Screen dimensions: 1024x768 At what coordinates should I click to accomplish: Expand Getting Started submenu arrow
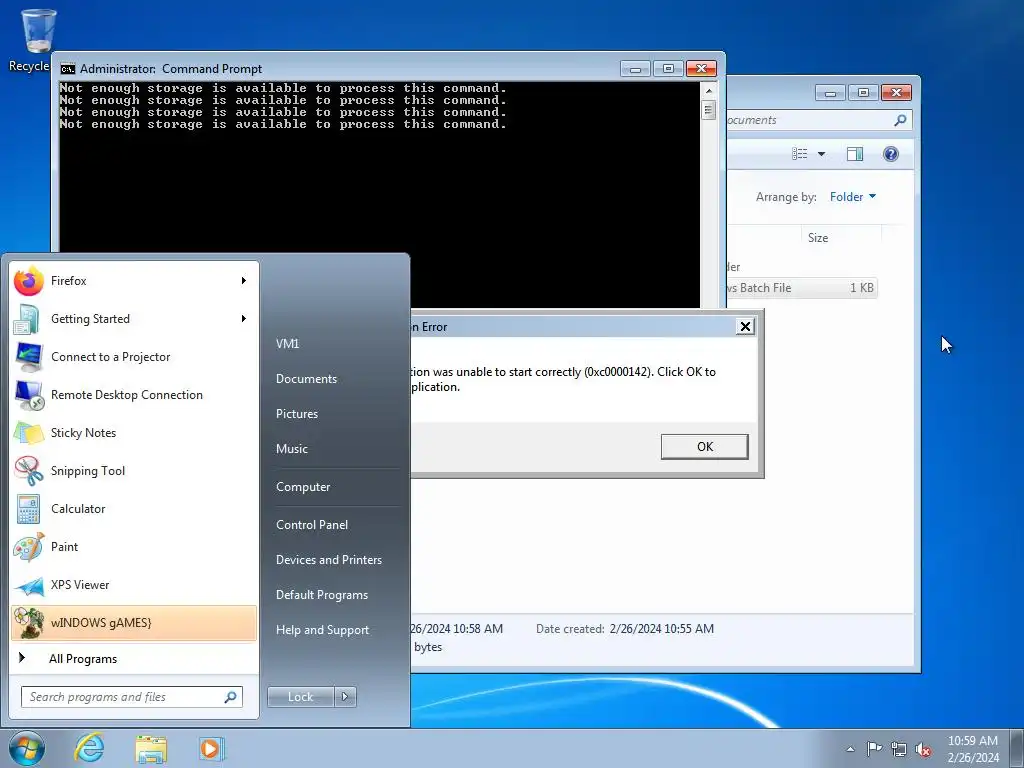pos(244,319)
